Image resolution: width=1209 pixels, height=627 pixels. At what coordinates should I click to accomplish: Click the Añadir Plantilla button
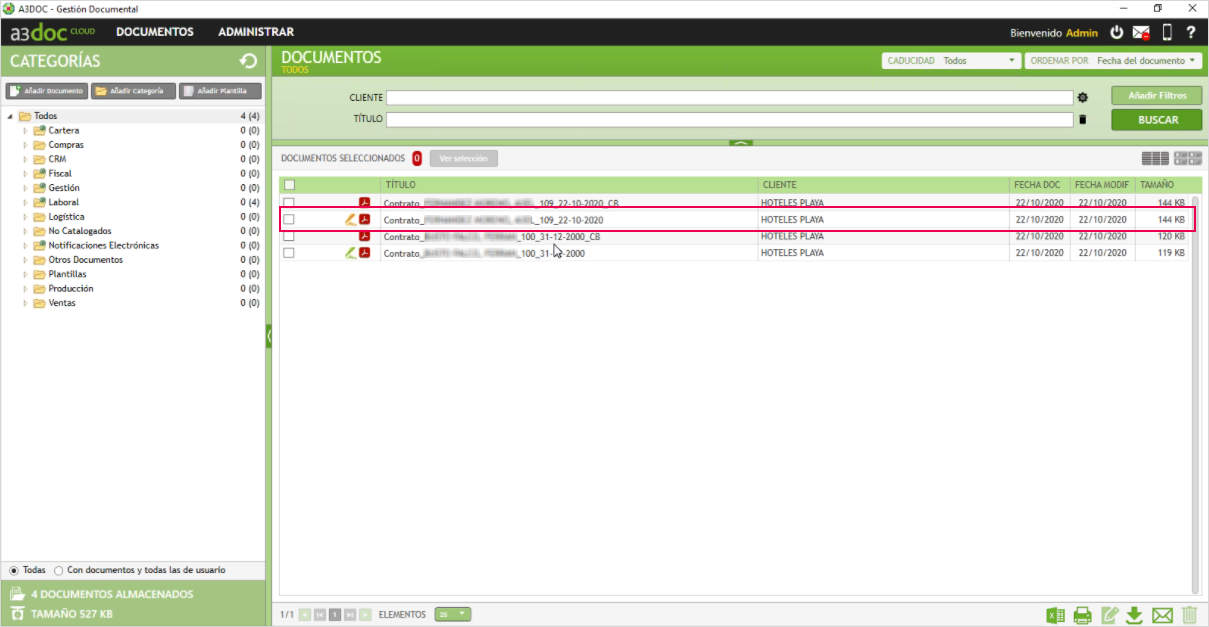220,91
